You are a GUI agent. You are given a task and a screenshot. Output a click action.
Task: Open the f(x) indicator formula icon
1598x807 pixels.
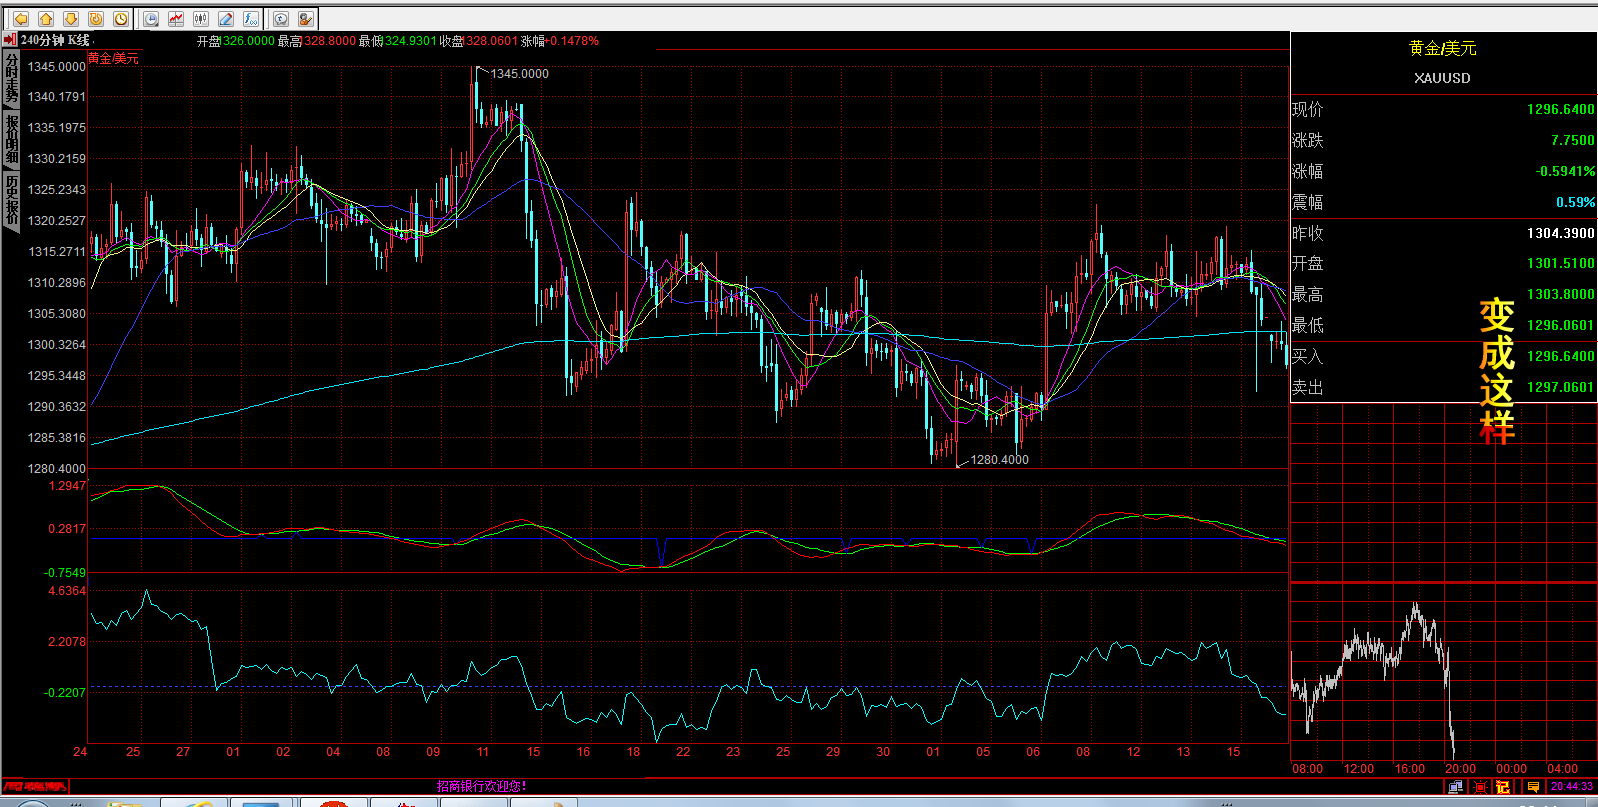coord(251,18)
